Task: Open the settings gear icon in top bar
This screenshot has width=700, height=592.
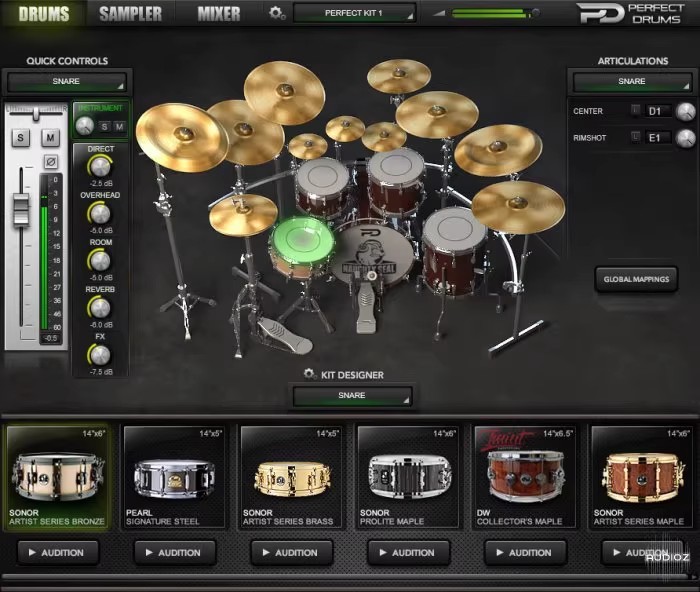Action: pos(277,13)
